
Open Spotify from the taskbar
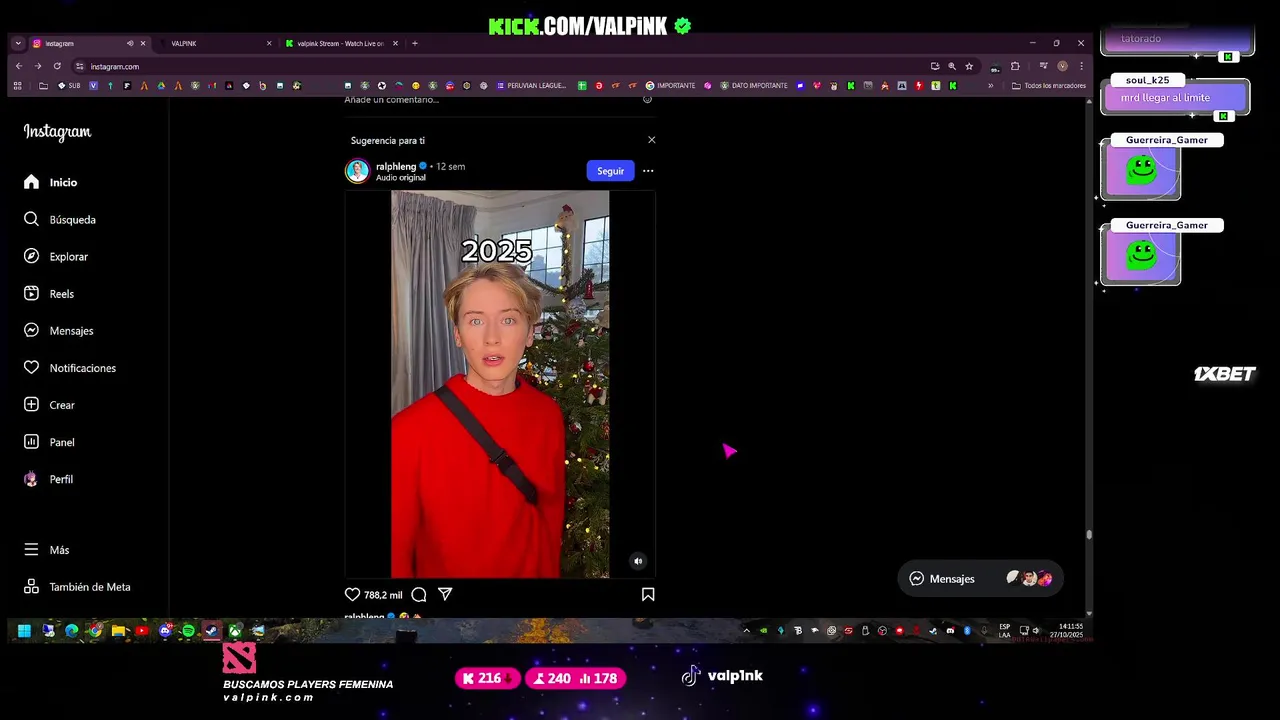click(x=188, y=631)
